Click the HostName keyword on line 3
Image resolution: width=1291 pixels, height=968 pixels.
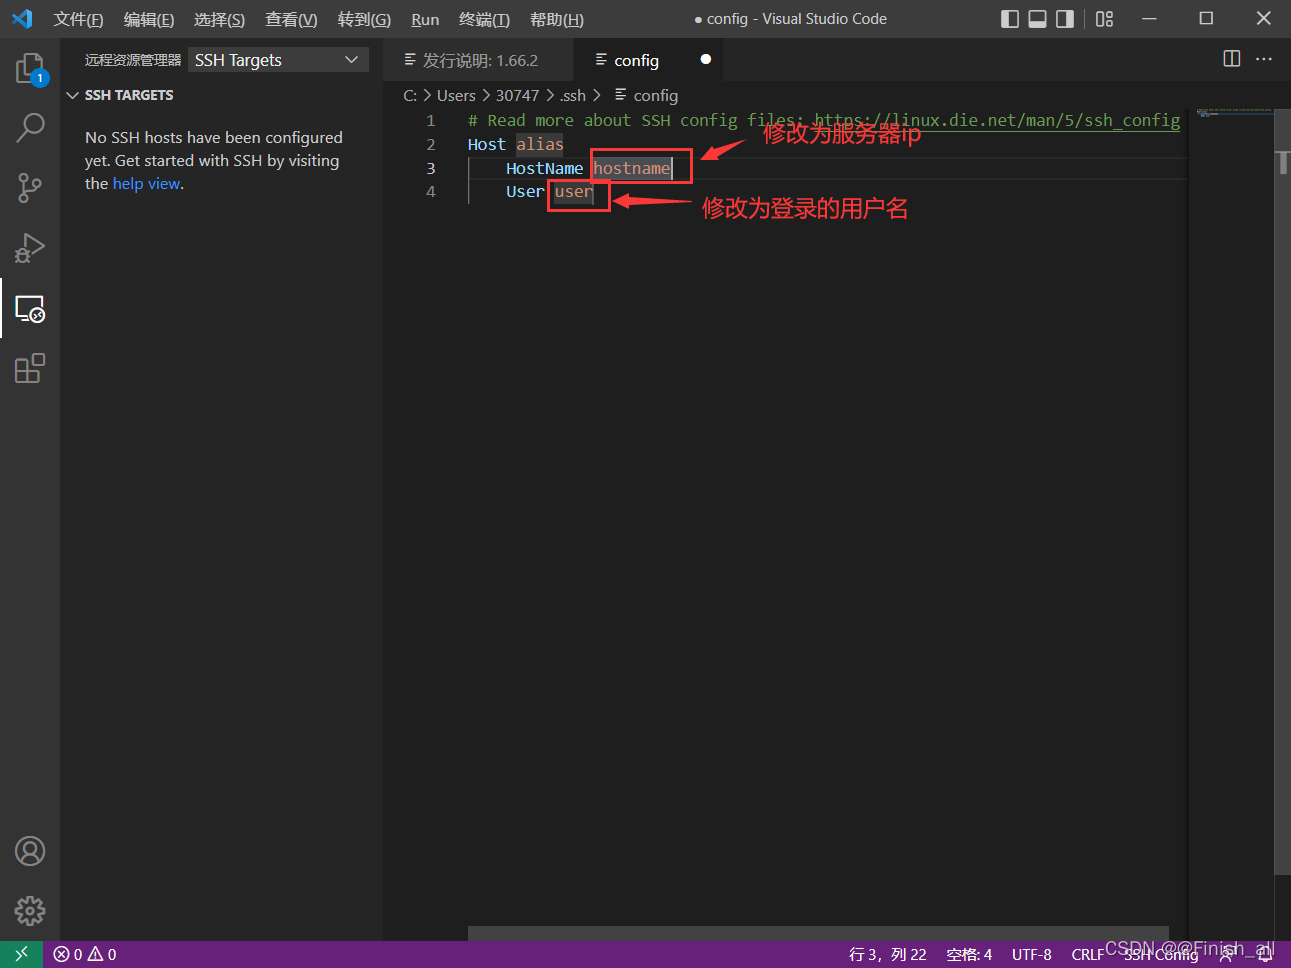(544, 168)
